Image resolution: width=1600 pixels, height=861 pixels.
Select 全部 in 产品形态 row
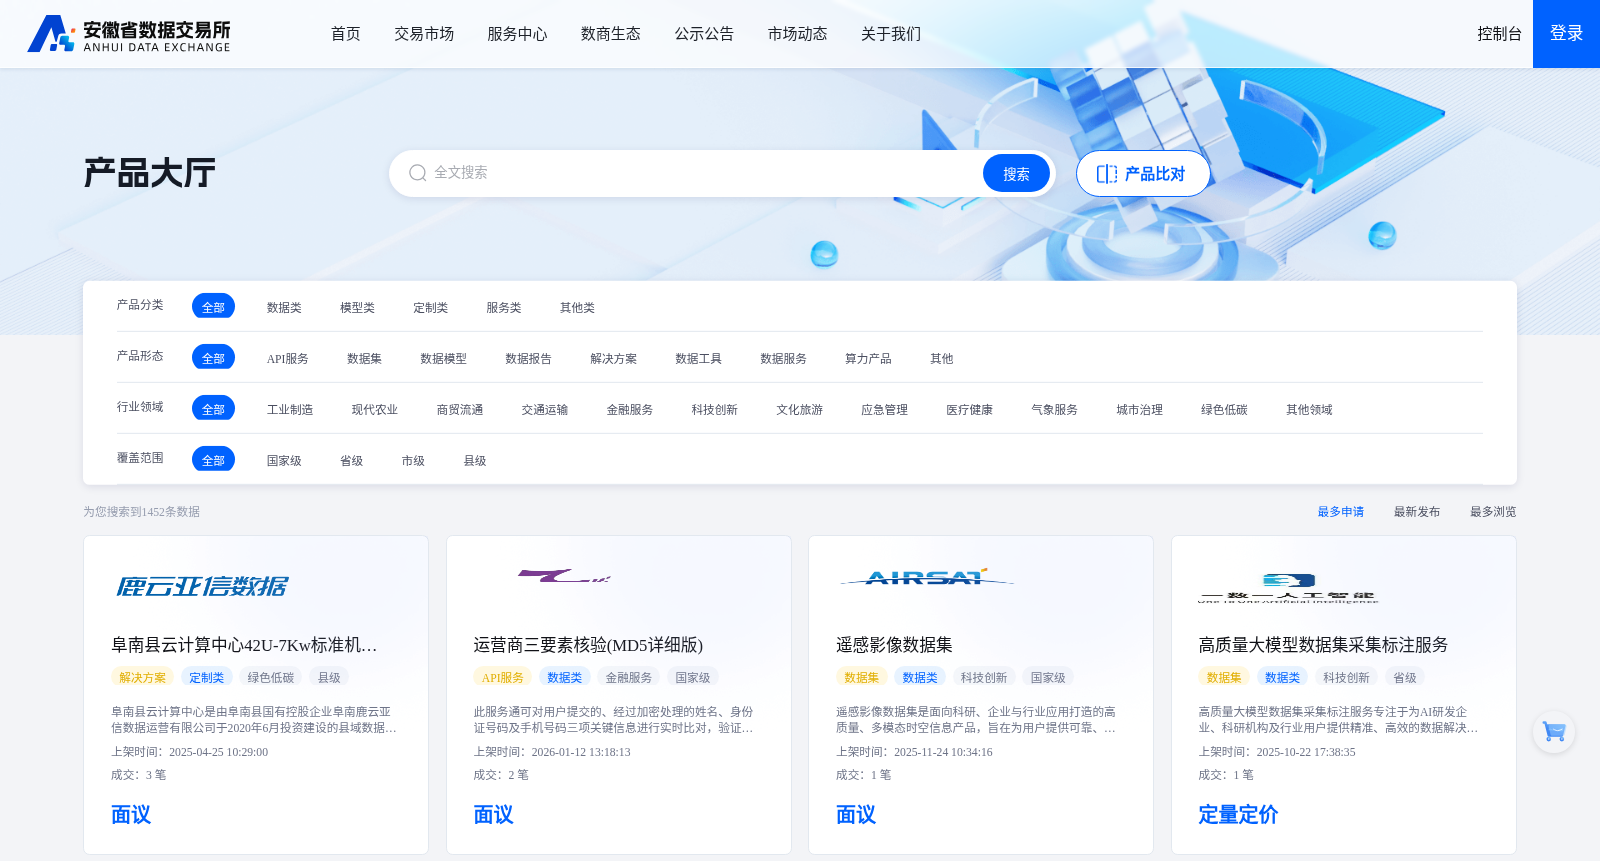click(213, 357)
